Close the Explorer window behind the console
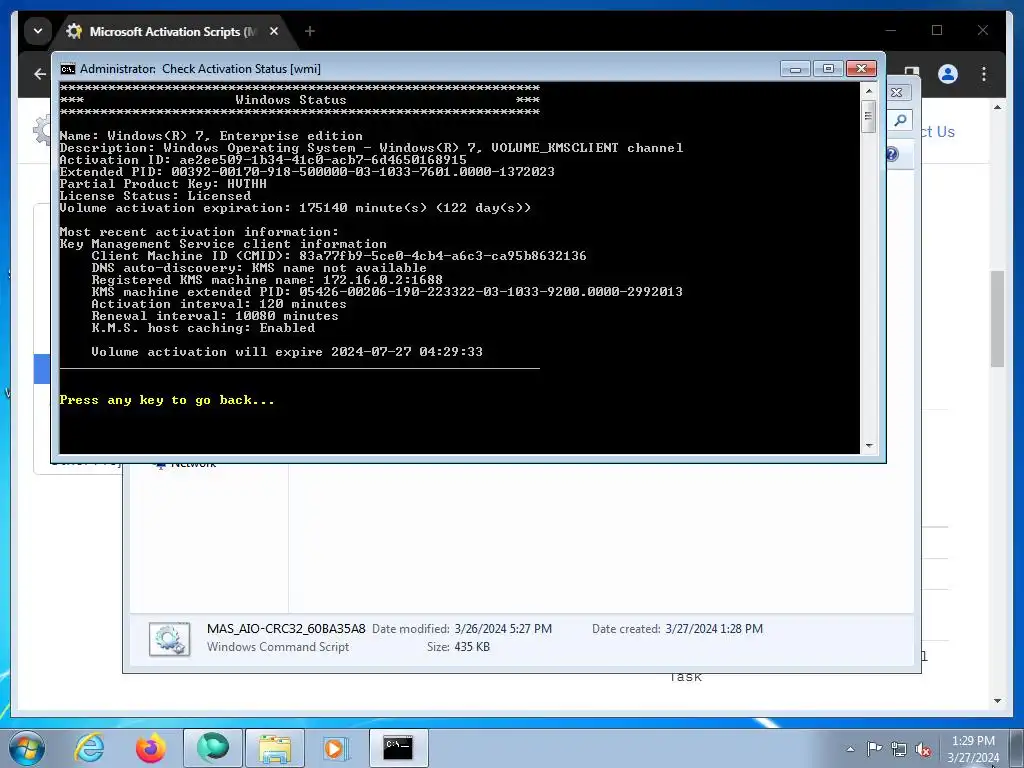This screenshot has width=1024, height=768. click(897, 93)
